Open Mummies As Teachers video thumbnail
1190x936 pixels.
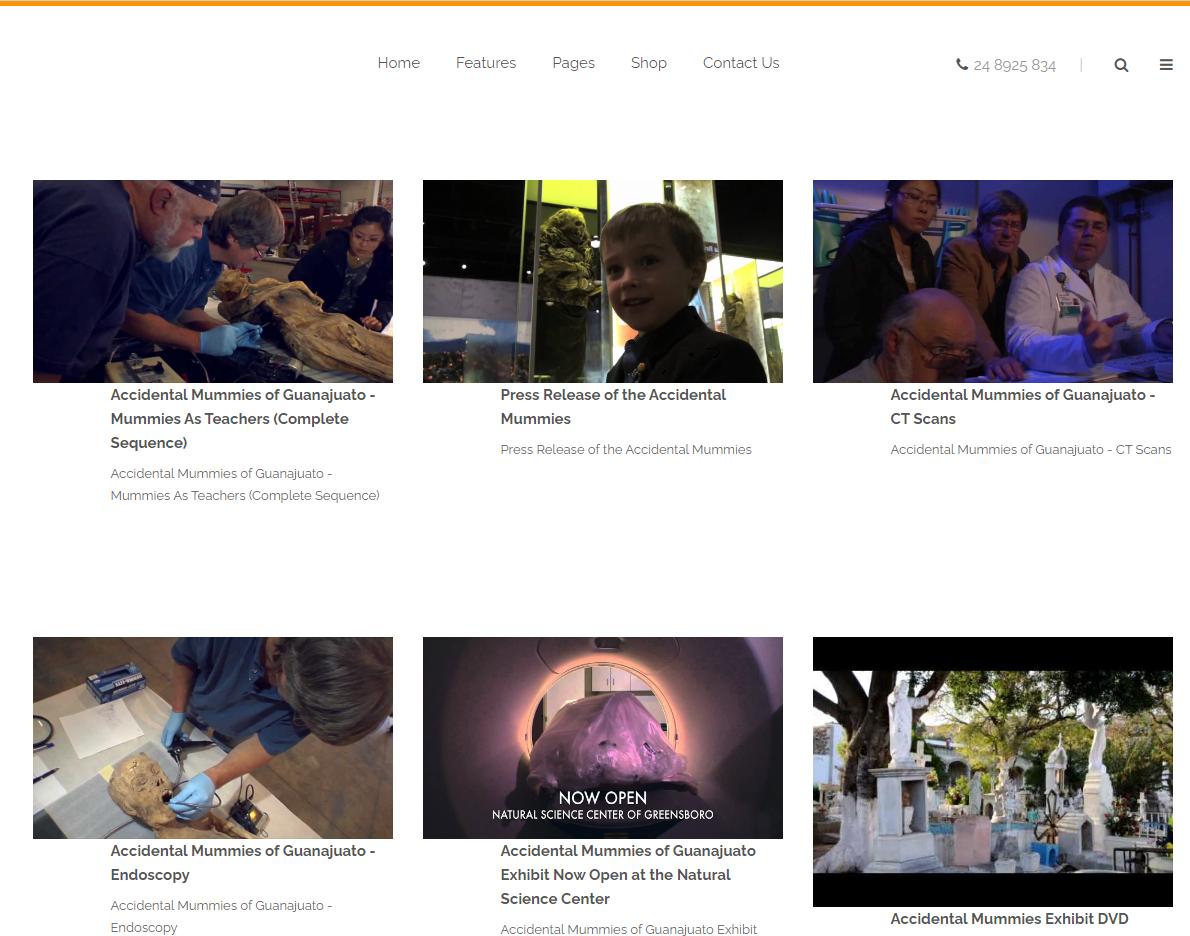[x=212, y=281]
